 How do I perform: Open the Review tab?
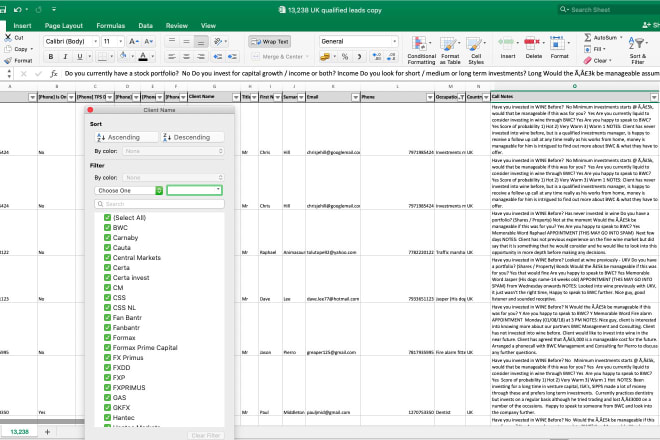pyautogui.click(x=177, y=26)
